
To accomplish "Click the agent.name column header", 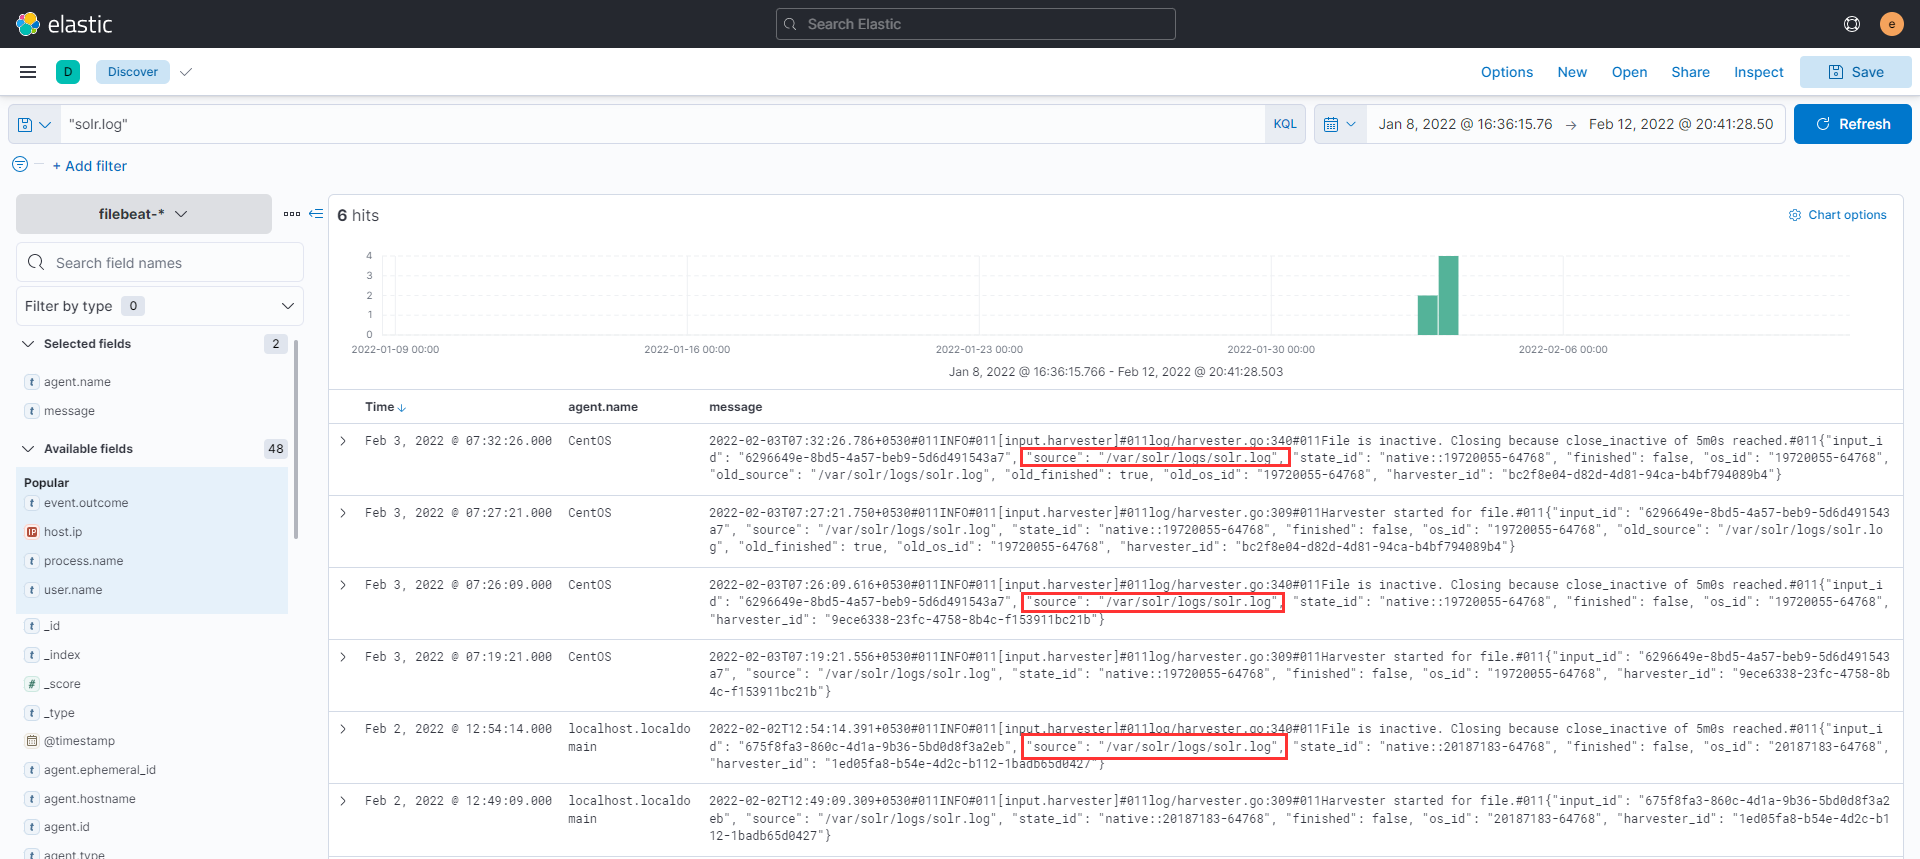I will tap(603, 407).
